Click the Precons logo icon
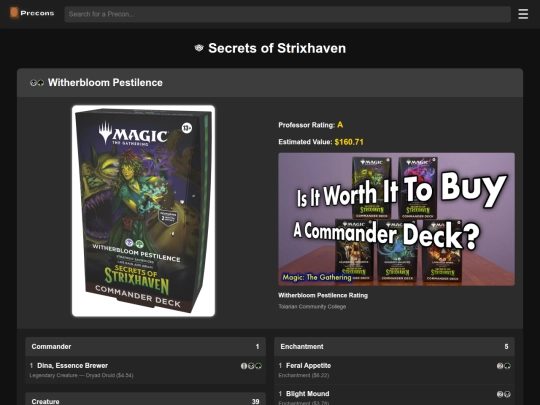This screenshot has height=405, width=540. tap(14, 13)
